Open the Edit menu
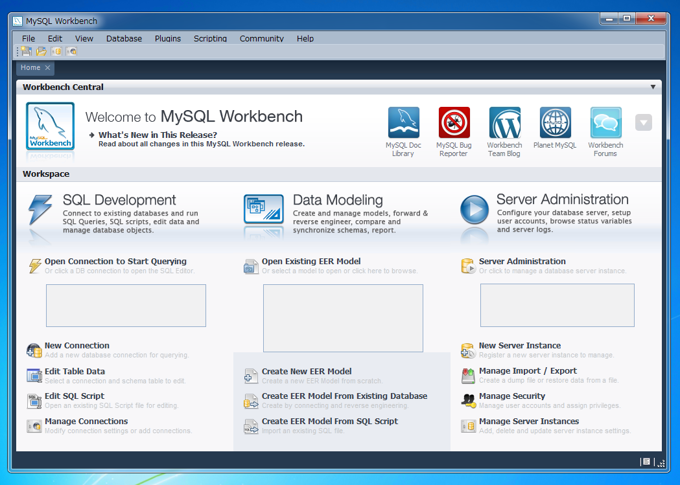 55,39
